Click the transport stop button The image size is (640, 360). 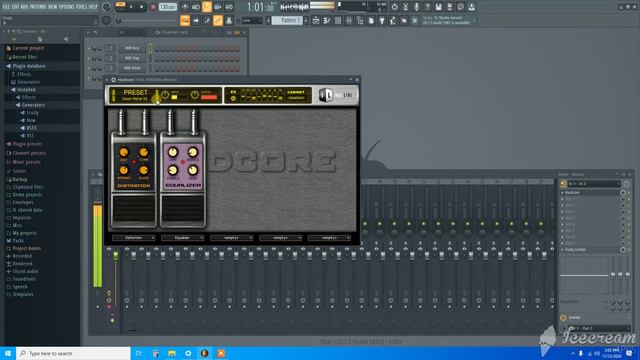(142, 7)
